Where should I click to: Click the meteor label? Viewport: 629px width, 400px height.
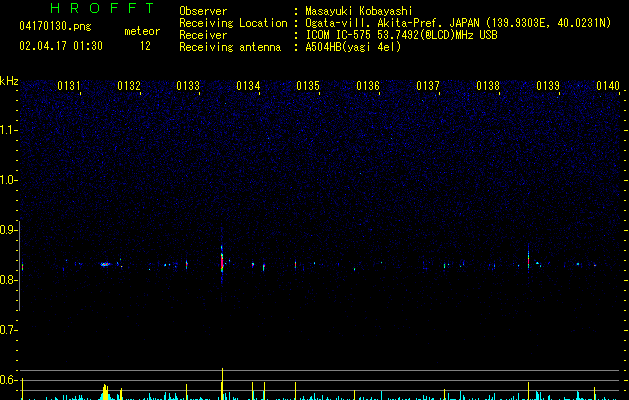pos(142,31)
